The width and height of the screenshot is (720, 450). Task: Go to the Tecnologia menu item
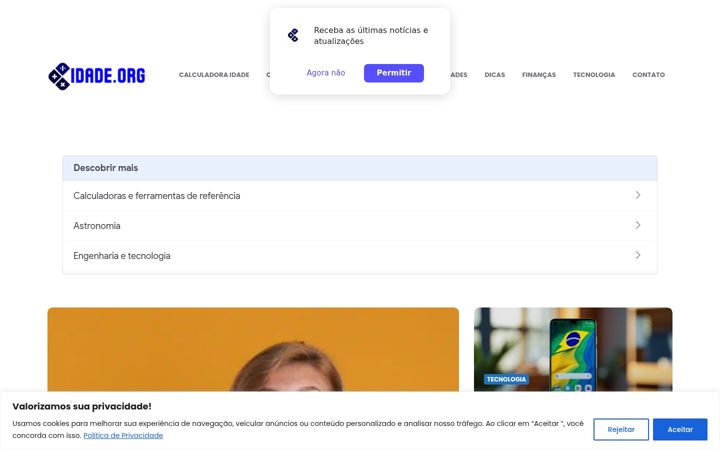coord(594,75)
